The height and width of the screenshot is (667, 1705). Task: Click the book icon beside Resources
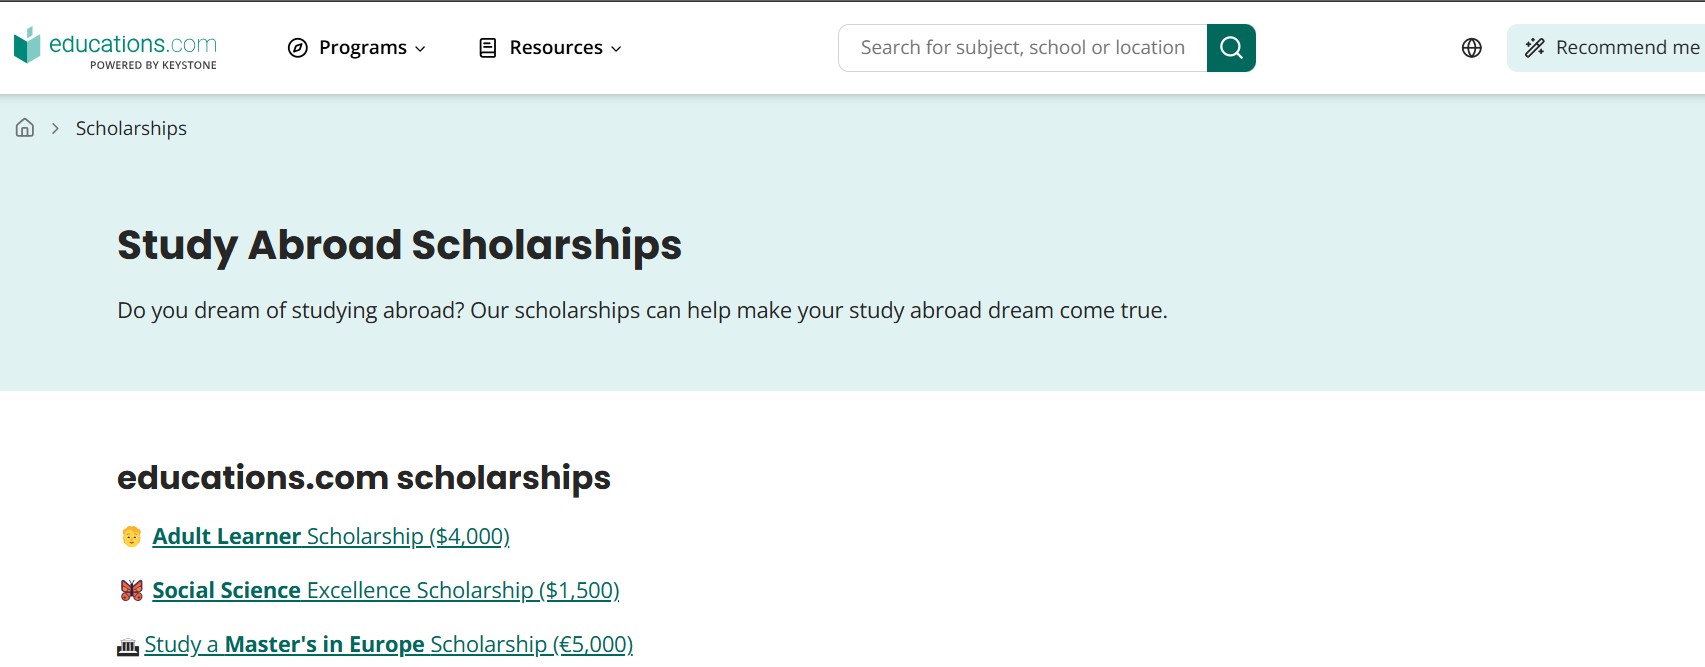click(486, 47)
